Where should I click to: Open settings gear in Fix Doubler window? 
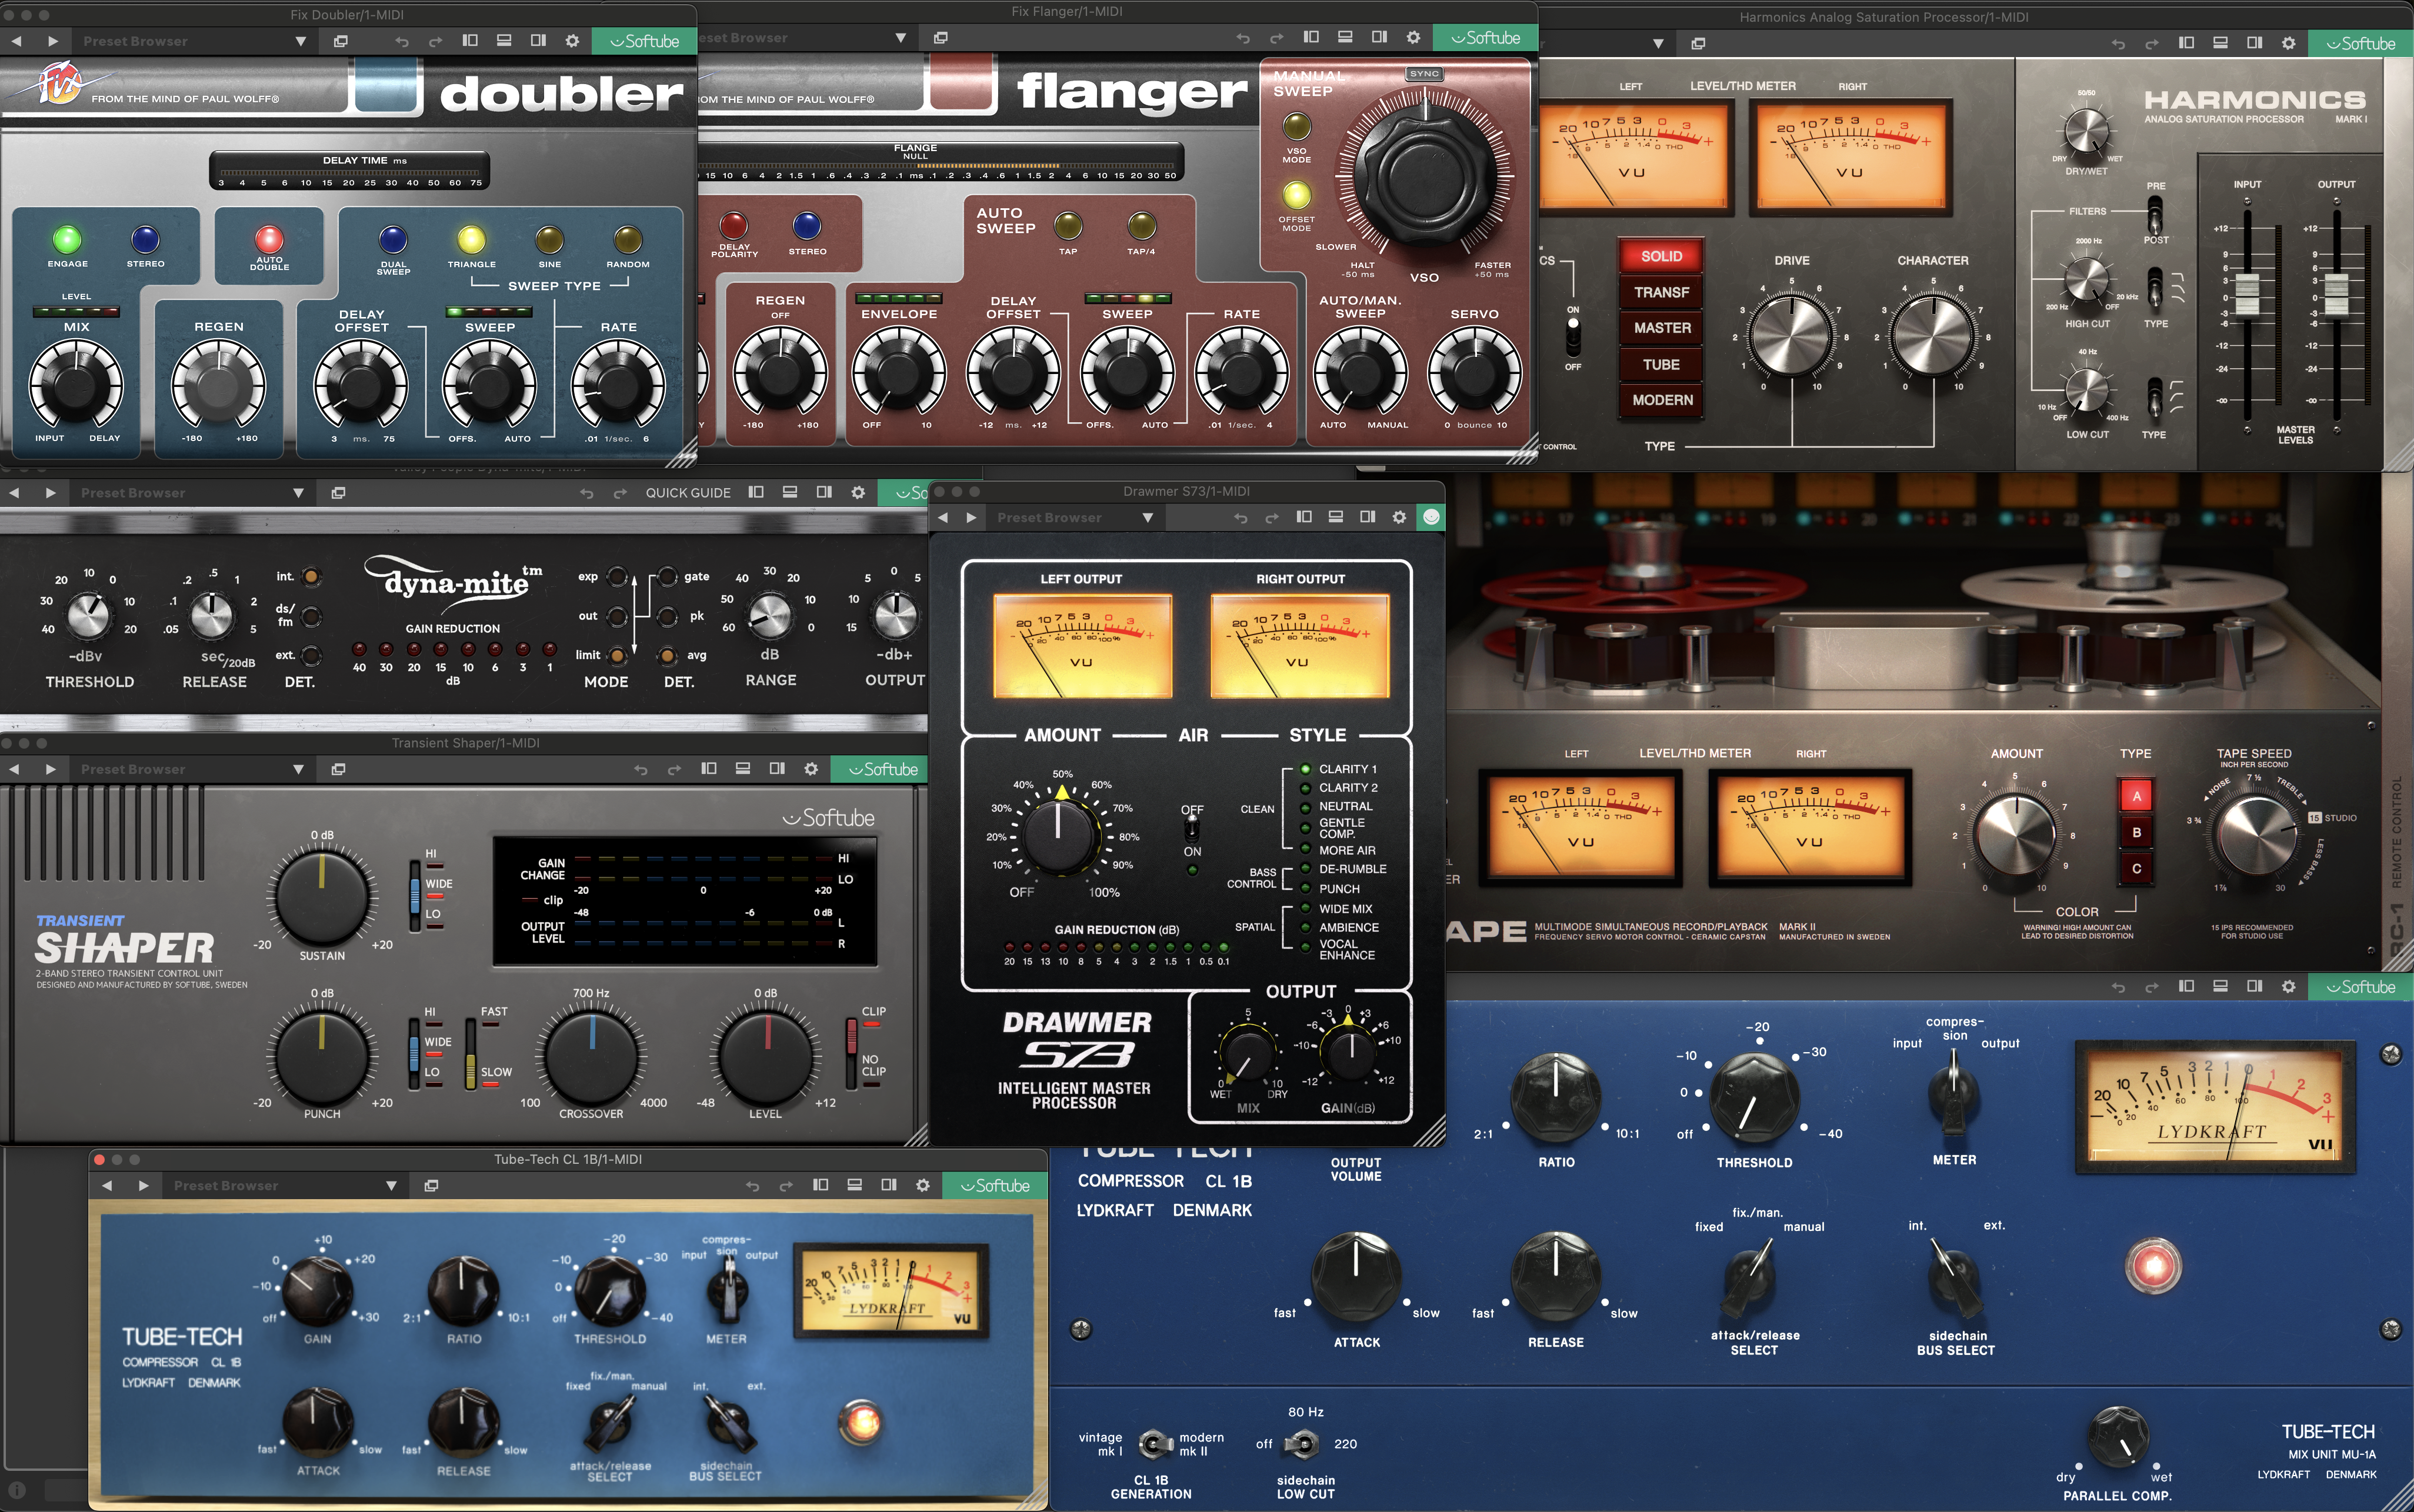572,41
